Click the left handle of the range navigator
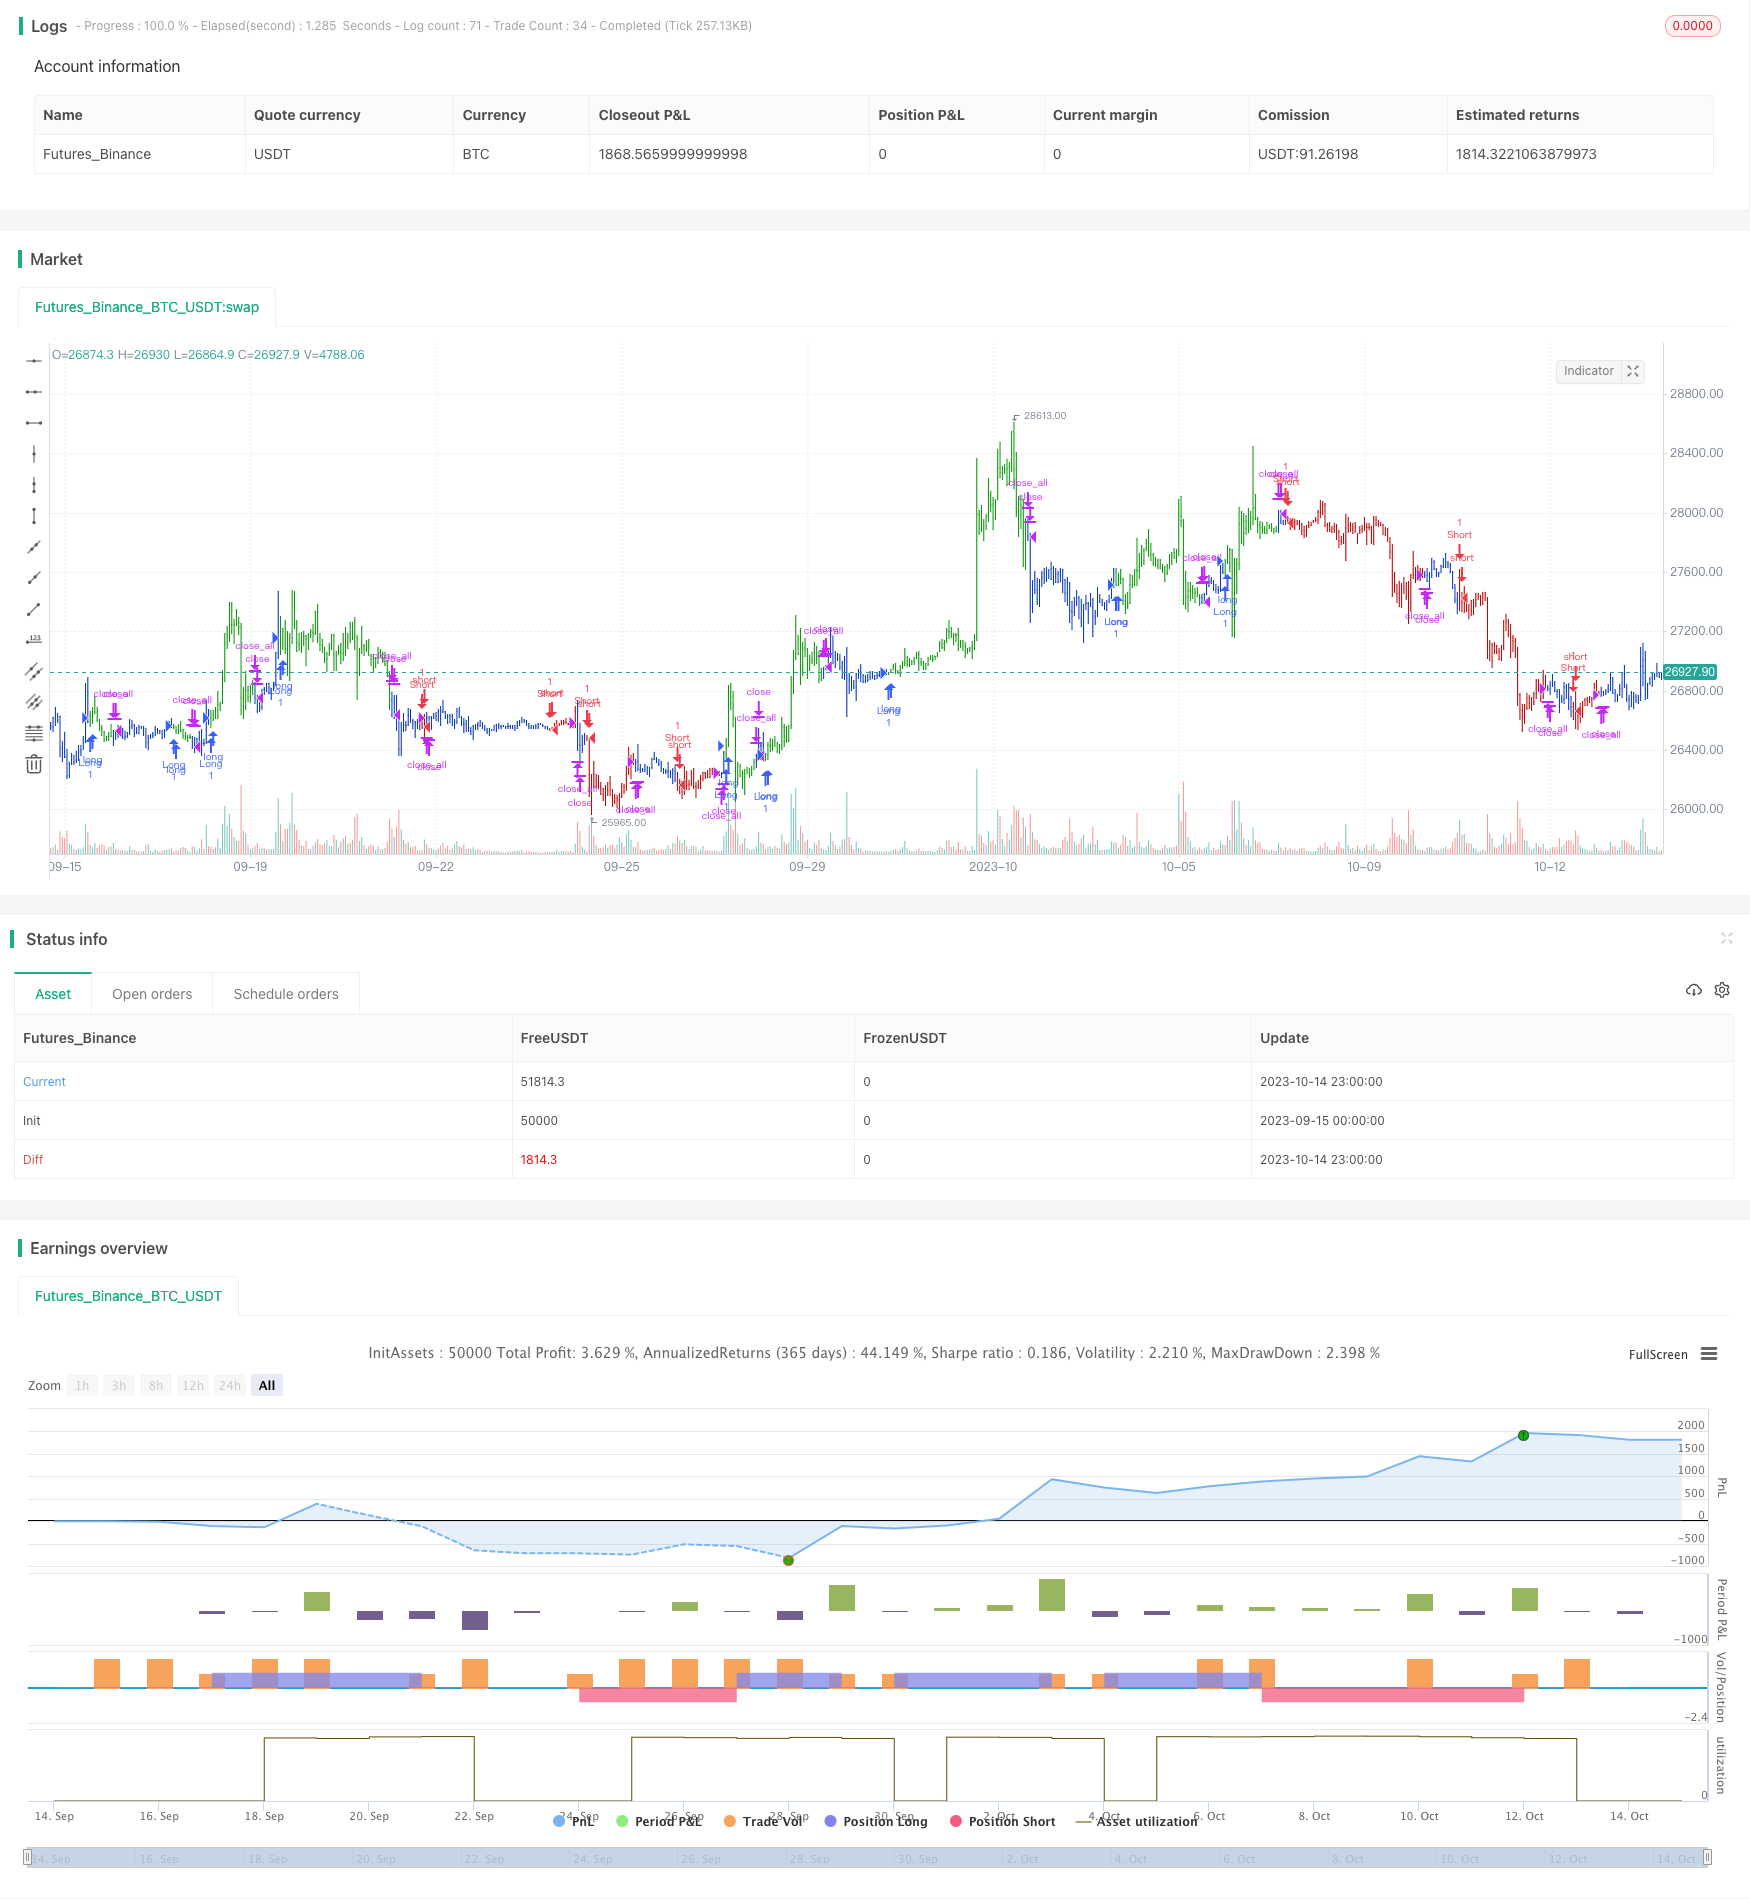Viewport: 1750px width, 1899px height. 27,1857
